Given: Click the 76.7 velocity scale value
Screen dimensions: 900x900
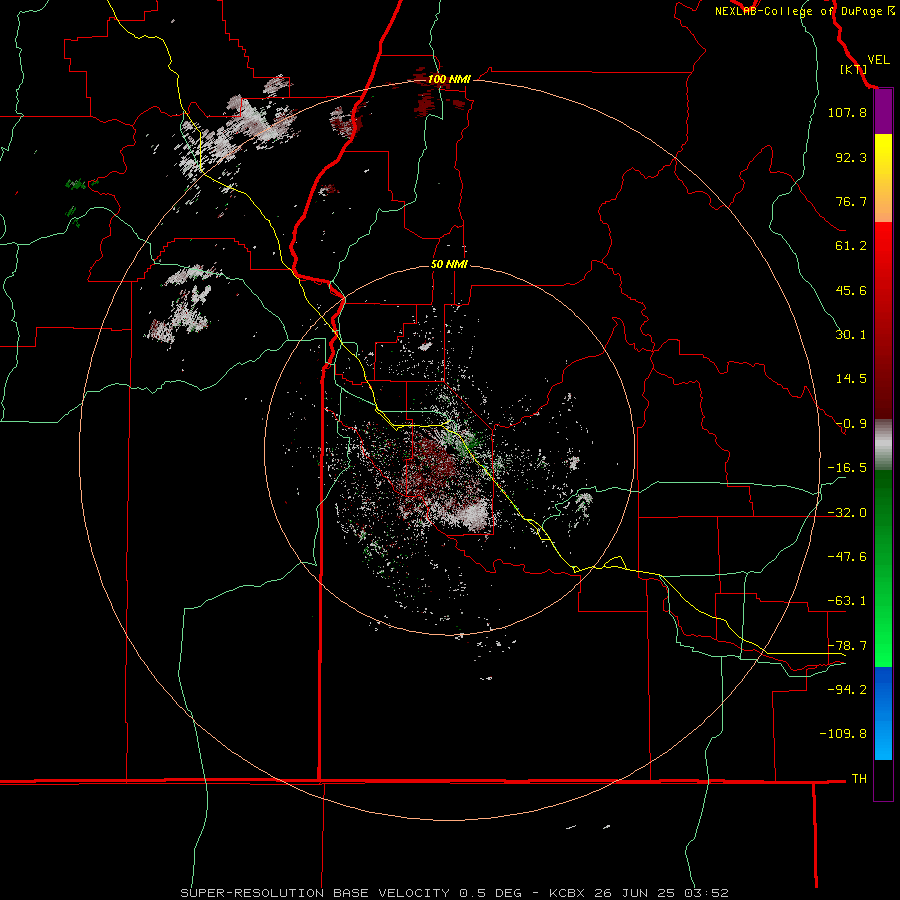Looking at the screenshot, I should (851, 201).
